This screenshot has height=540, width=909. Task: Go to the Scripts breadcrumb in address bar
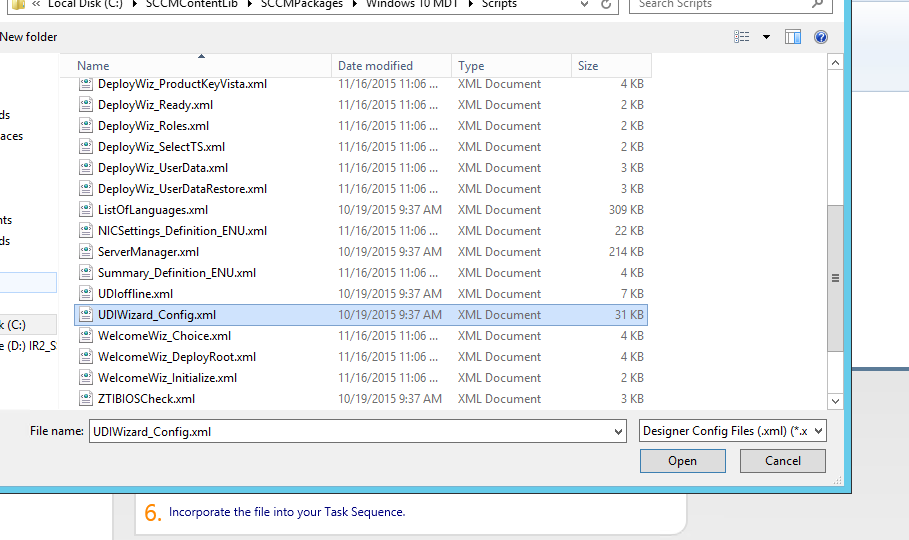tap(499, 4)
